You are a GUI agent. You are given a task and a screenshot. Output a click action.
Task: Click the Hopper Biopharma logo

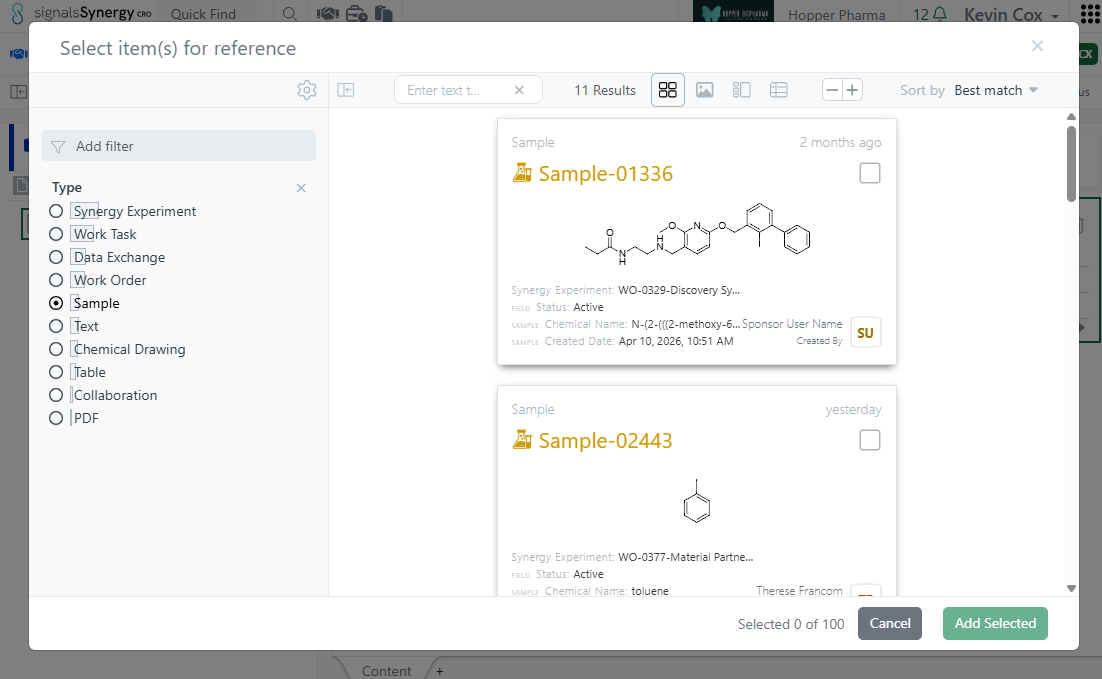[733, 12]
